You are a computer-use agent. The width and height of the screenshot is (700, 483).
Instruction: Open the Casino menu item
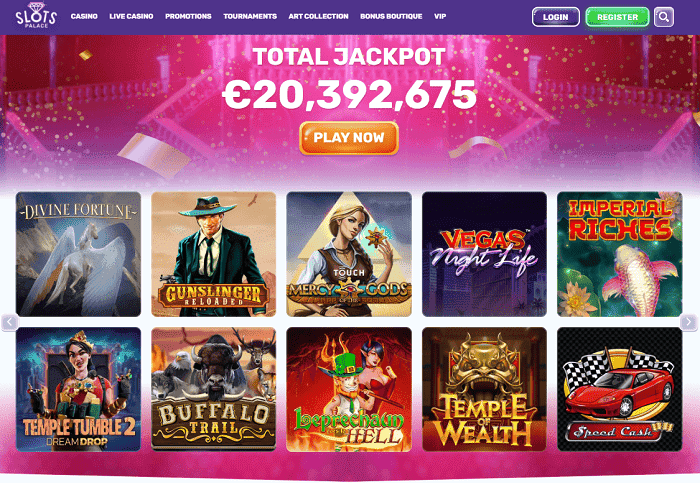tap(84, 17)
